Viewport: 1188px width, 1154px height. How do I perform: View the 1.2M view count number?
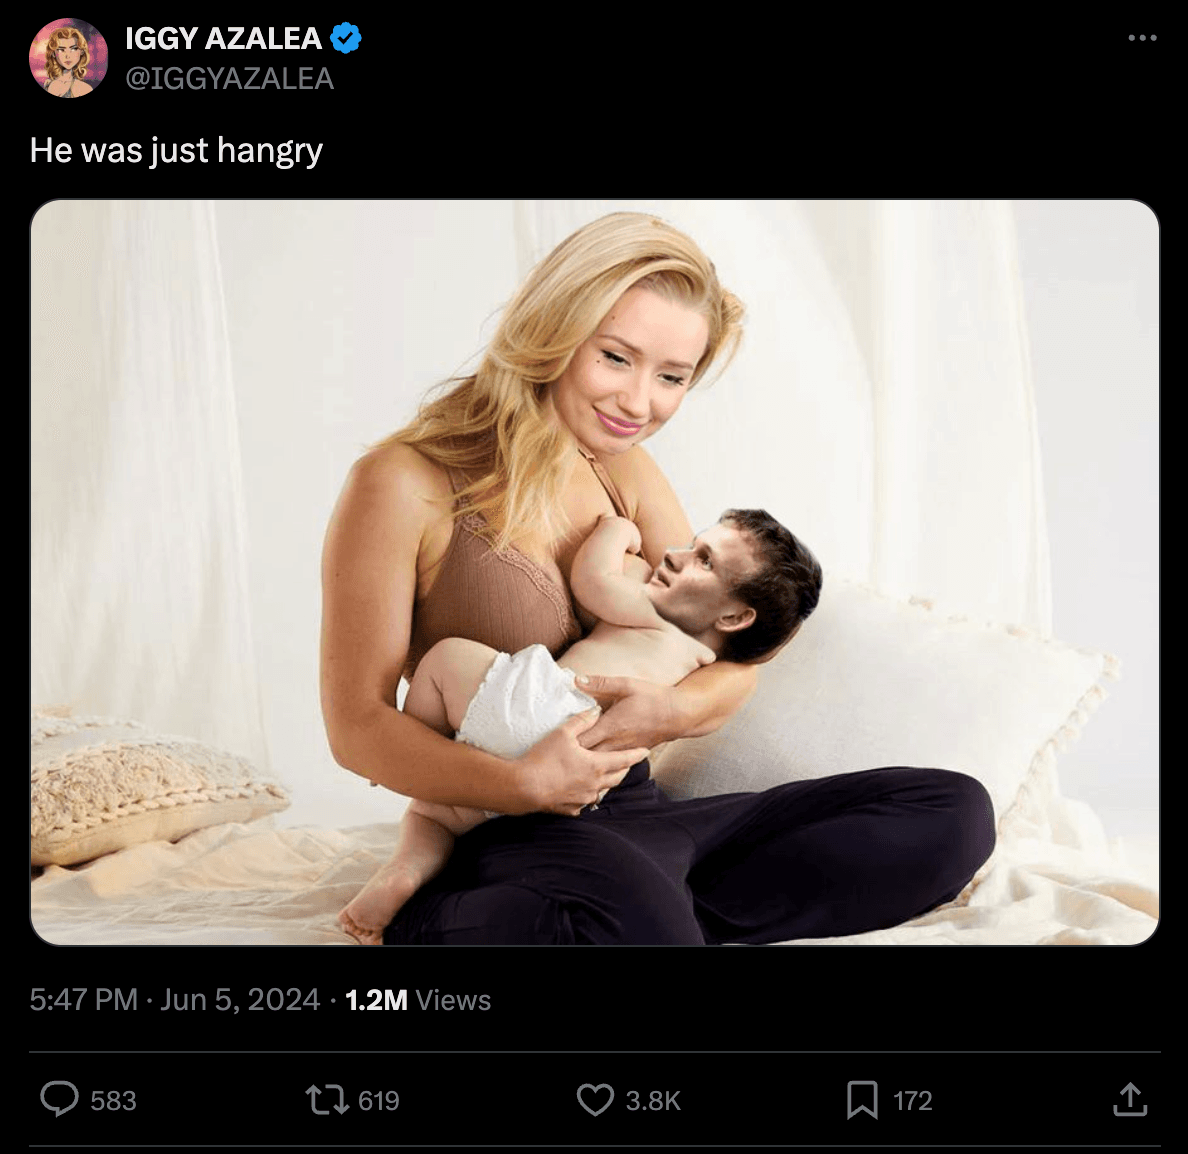(x=376, y=1000)
